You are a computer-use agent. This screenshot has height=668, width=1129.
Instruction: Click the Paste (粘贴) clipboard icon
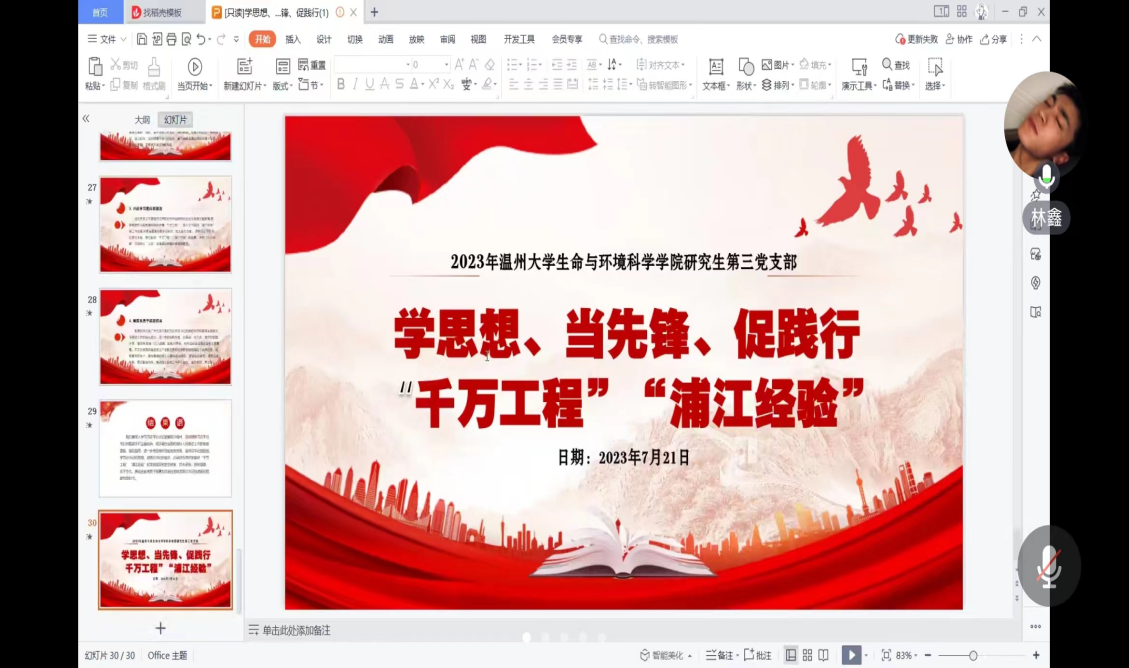coord(95,66)
